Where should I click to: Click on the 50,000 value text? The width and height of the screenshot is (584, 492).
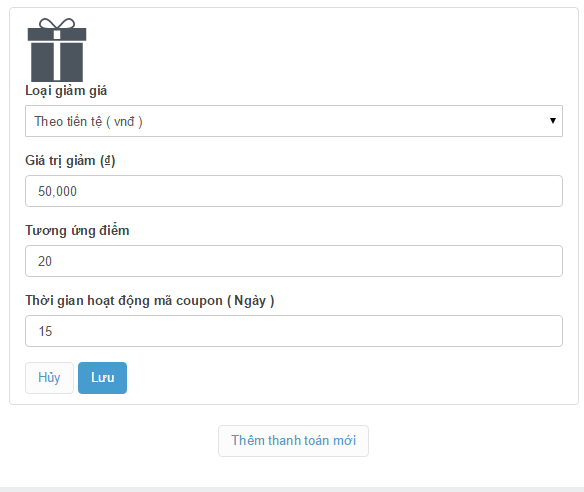[x=57, y=191]
